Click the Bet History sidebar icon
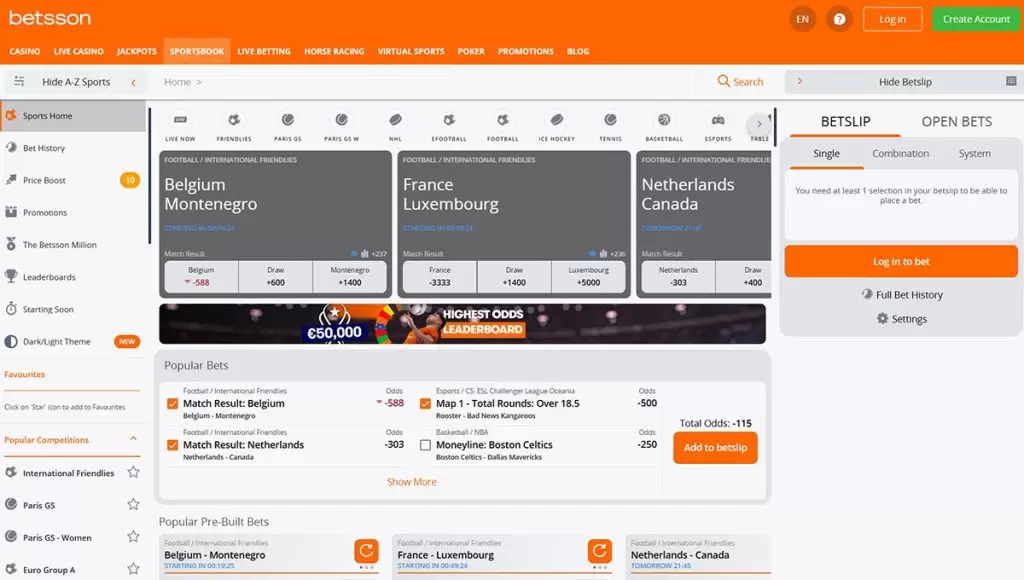The height and width of the screenshot is (580, 1024). (x=11, y=148)
